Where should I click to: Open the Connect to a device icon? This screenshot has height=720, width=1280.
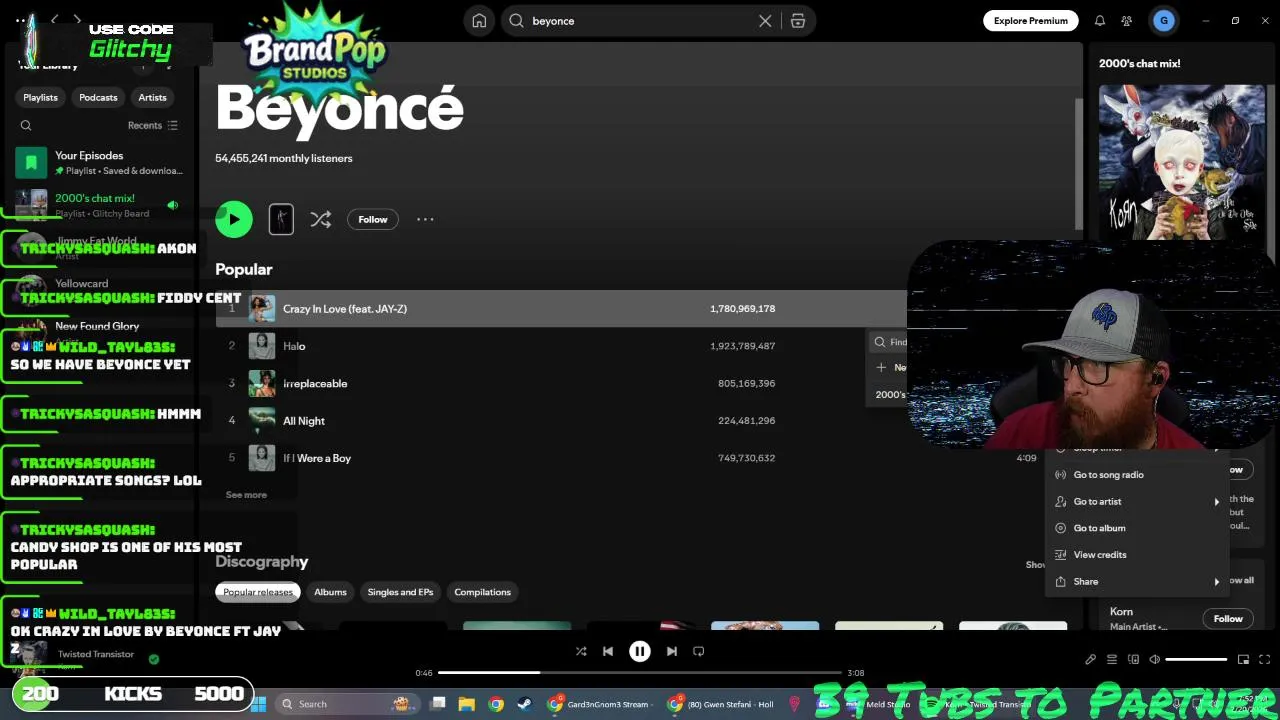tap(1133, 660)
